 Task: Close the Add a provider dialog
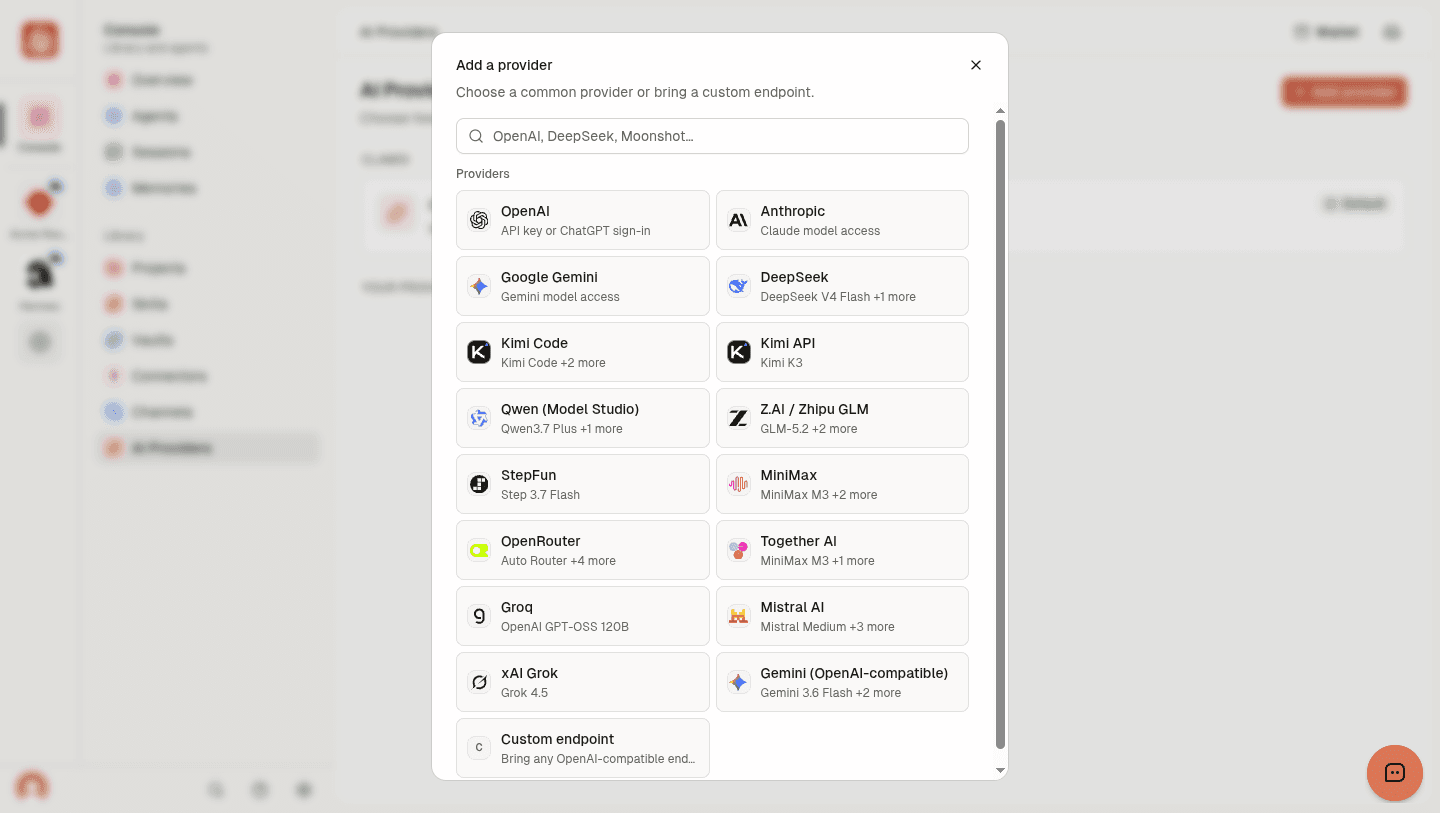point(976,65)
